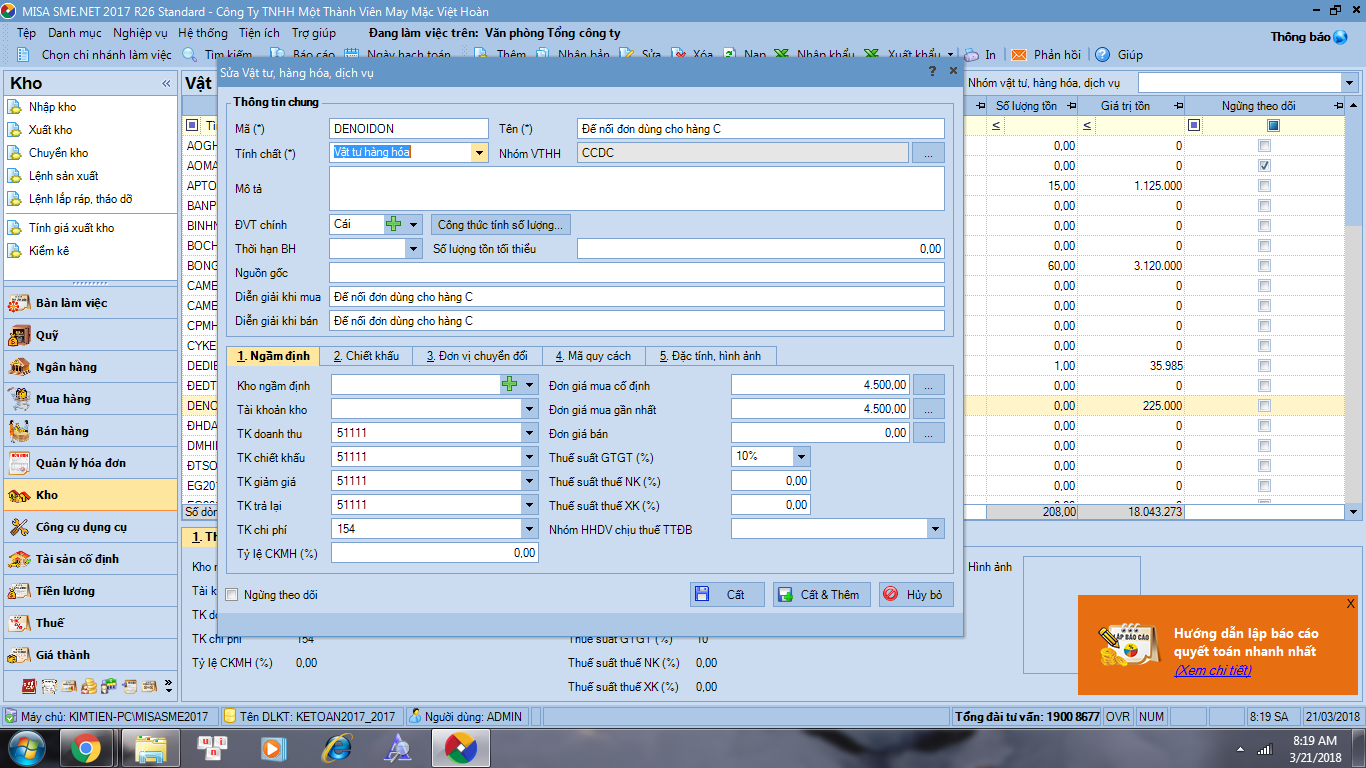1366x768 pixels.
Task: Open the Tính chất dropdown
Action: pos(480,152)
